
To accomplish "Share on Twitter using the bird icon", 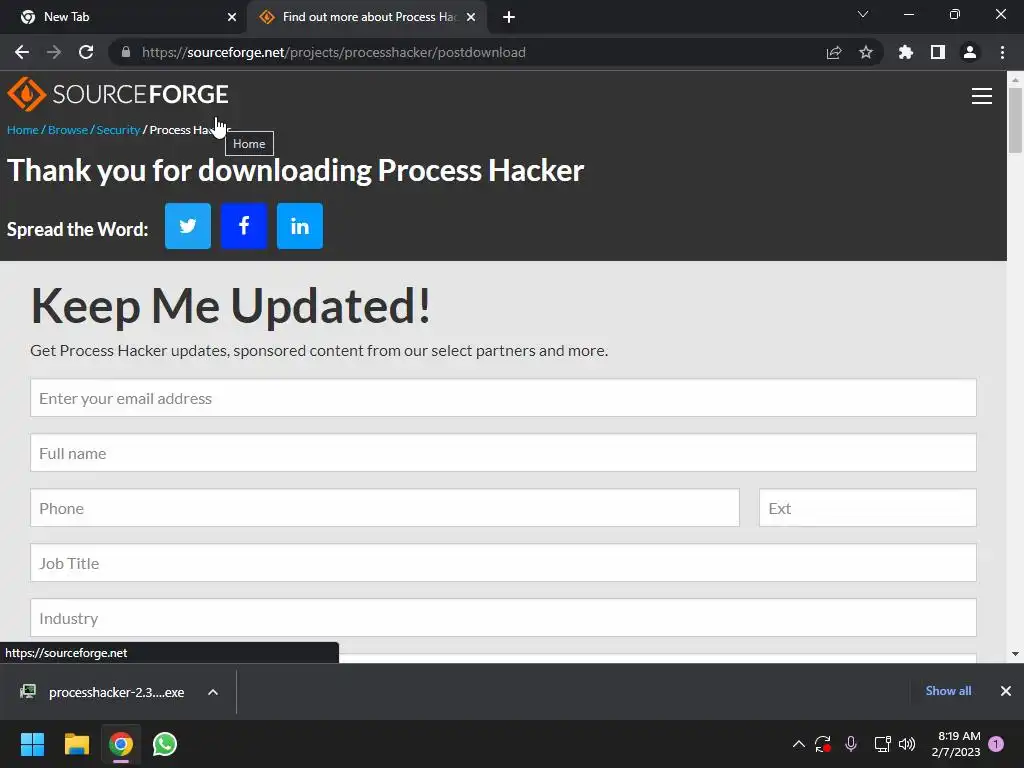I will [187, 226].
